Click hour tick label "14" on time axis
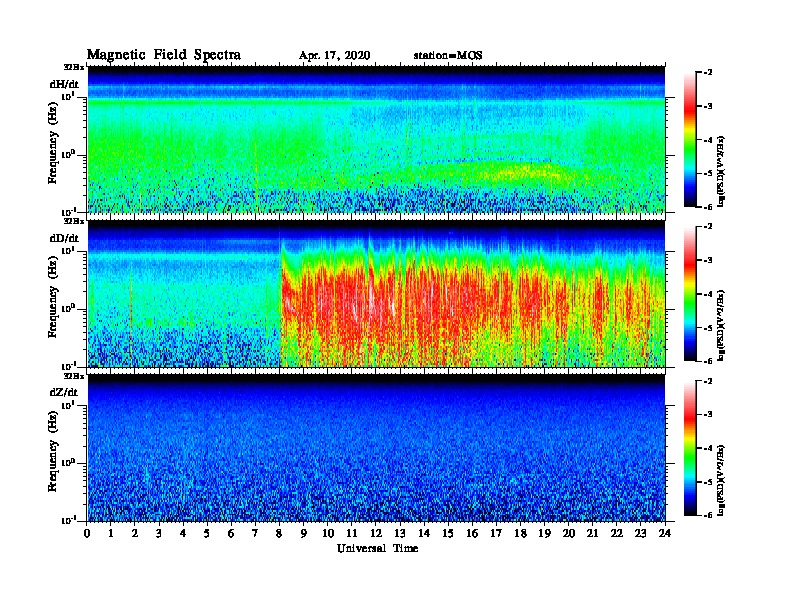Screen dimensions: 792x612 pos(424,534)
